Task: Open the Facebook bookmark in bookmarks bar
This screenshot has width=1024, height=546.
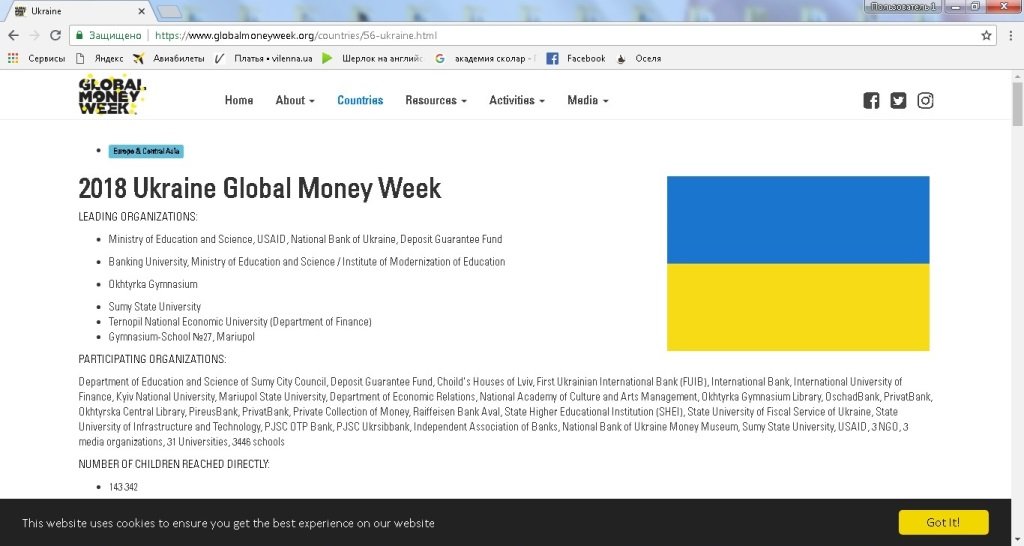Action: pos(575,58)
